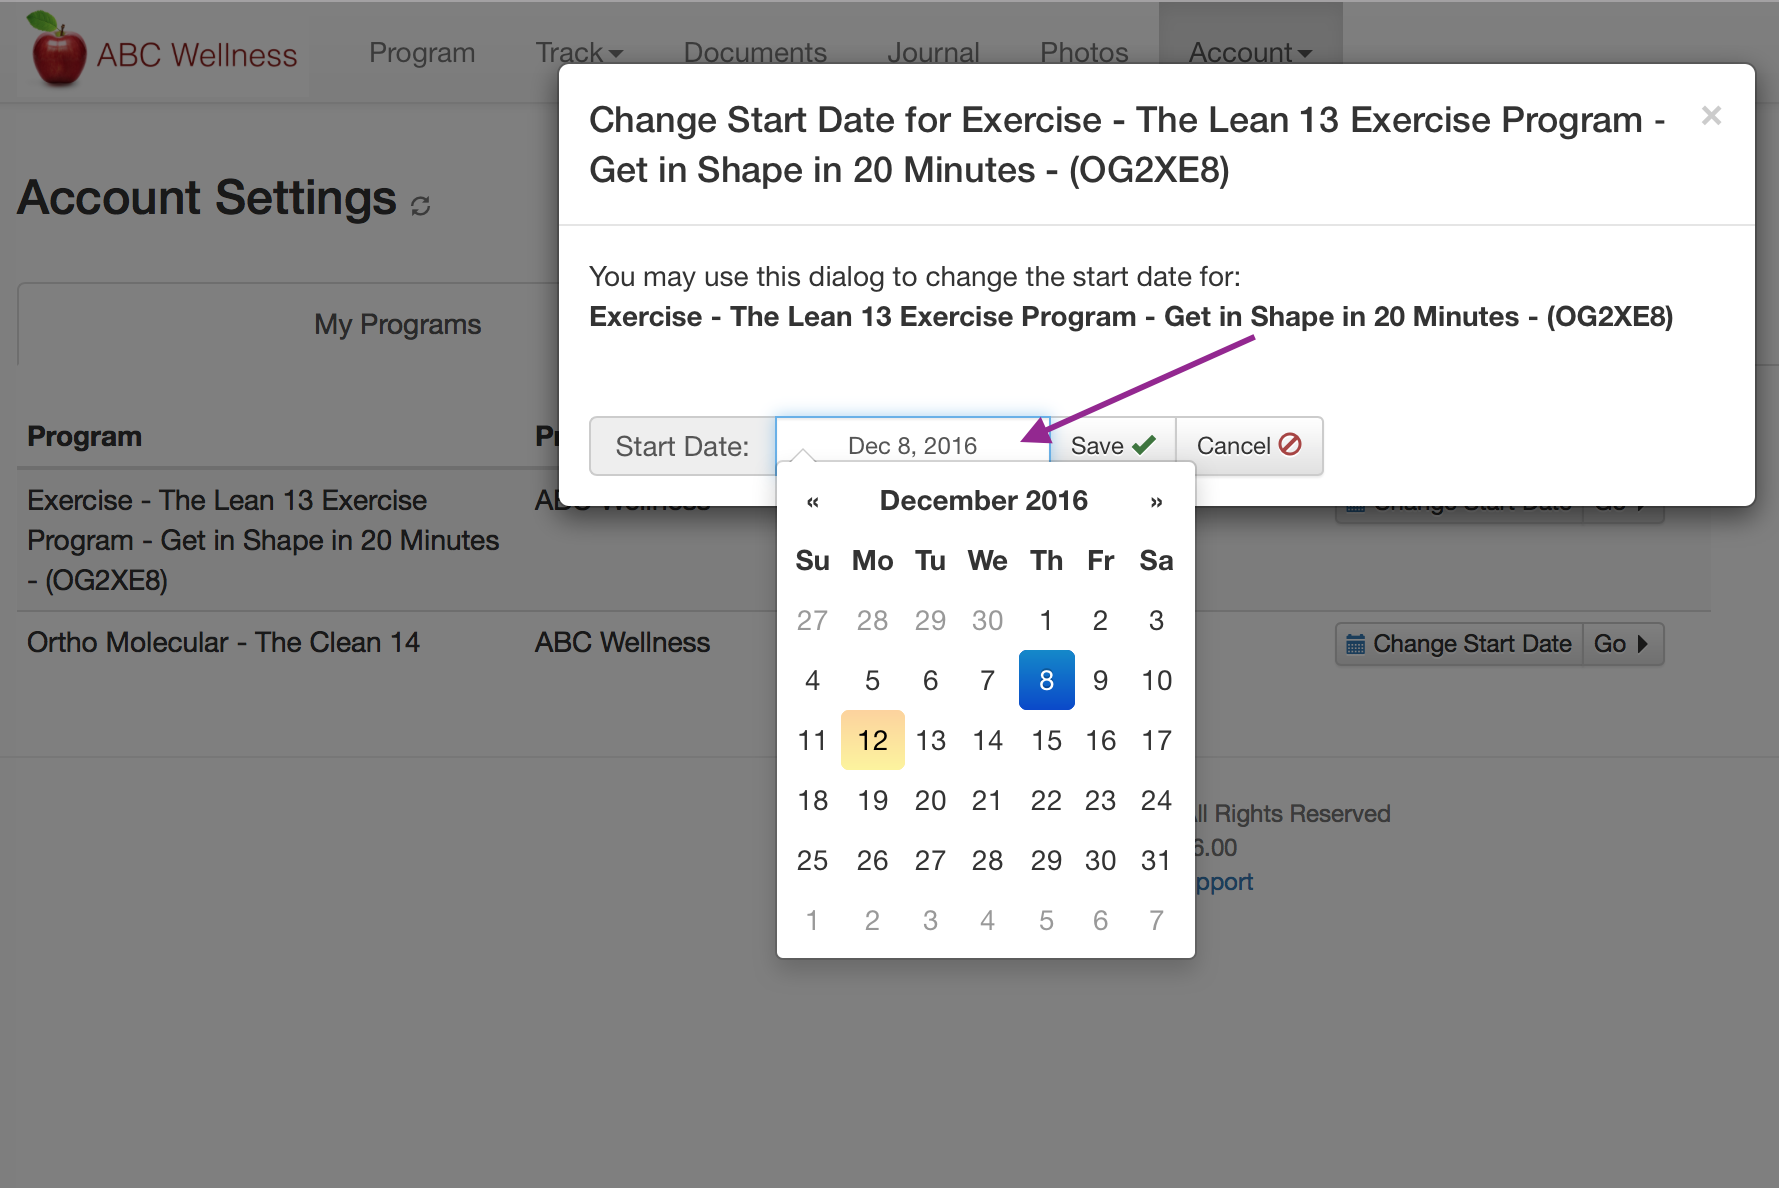Cancel the start date change

point(1248,446)
